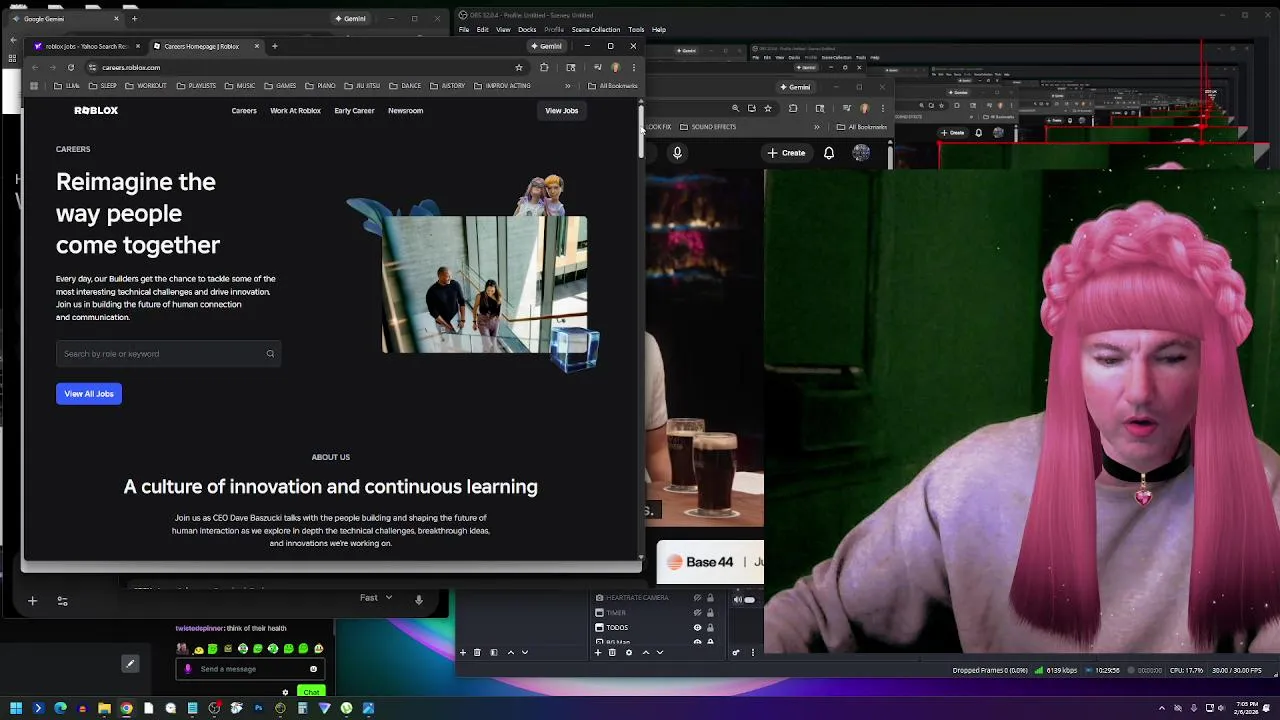Viewport: 1280px width, 720px height.
Task: Open the WORKOUT bookmark folder
Action: pos(146,86)
